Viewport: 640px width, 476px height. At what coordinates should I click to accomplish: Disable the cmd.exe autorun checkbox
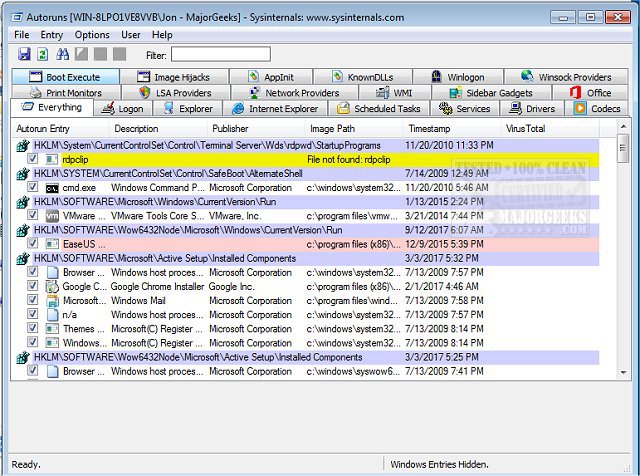[x=33, y=187]
